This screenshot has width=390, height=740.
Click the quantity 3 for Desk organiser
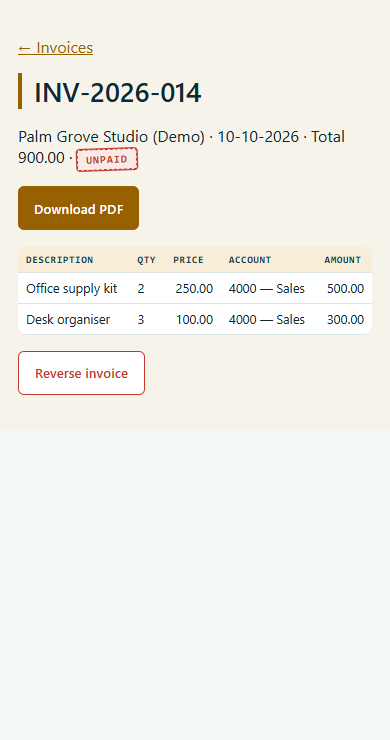click(141, 320)
